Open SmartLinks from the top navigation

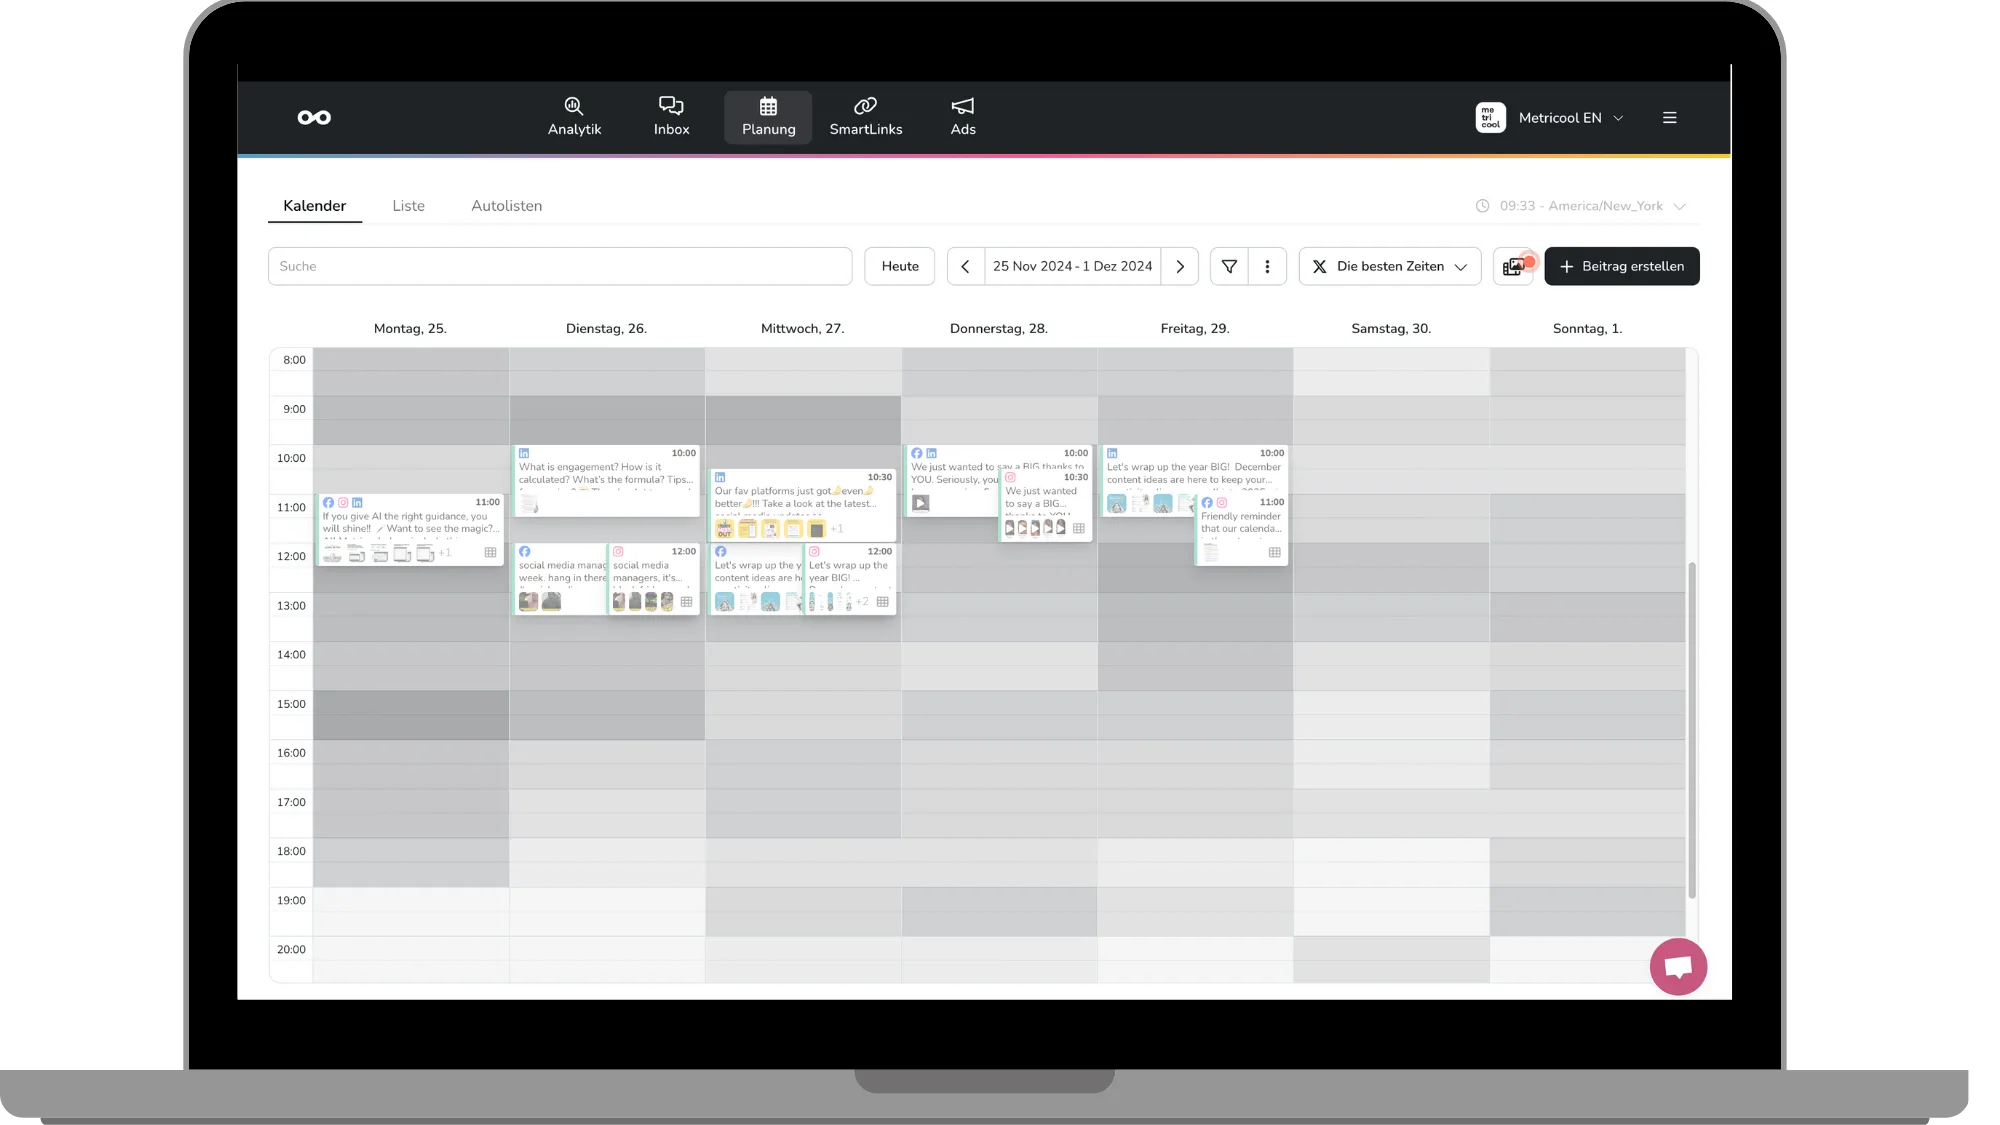pos(865,117)
